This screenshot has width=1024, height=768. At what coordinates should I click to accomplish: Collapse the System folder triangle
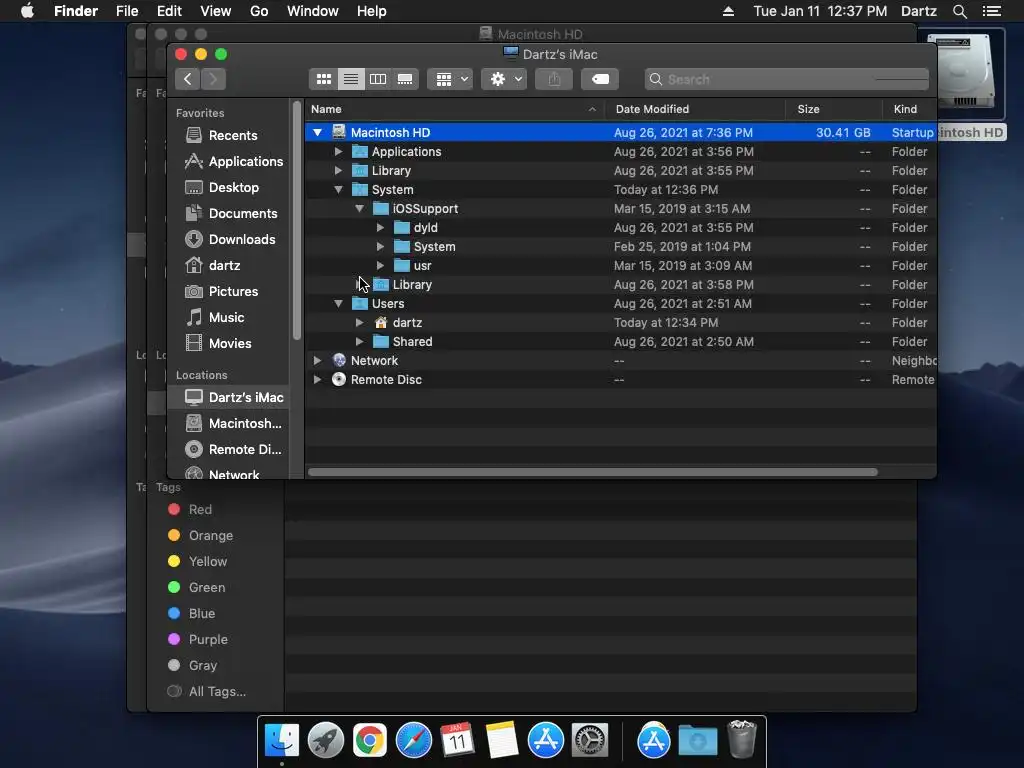(338, 189)
